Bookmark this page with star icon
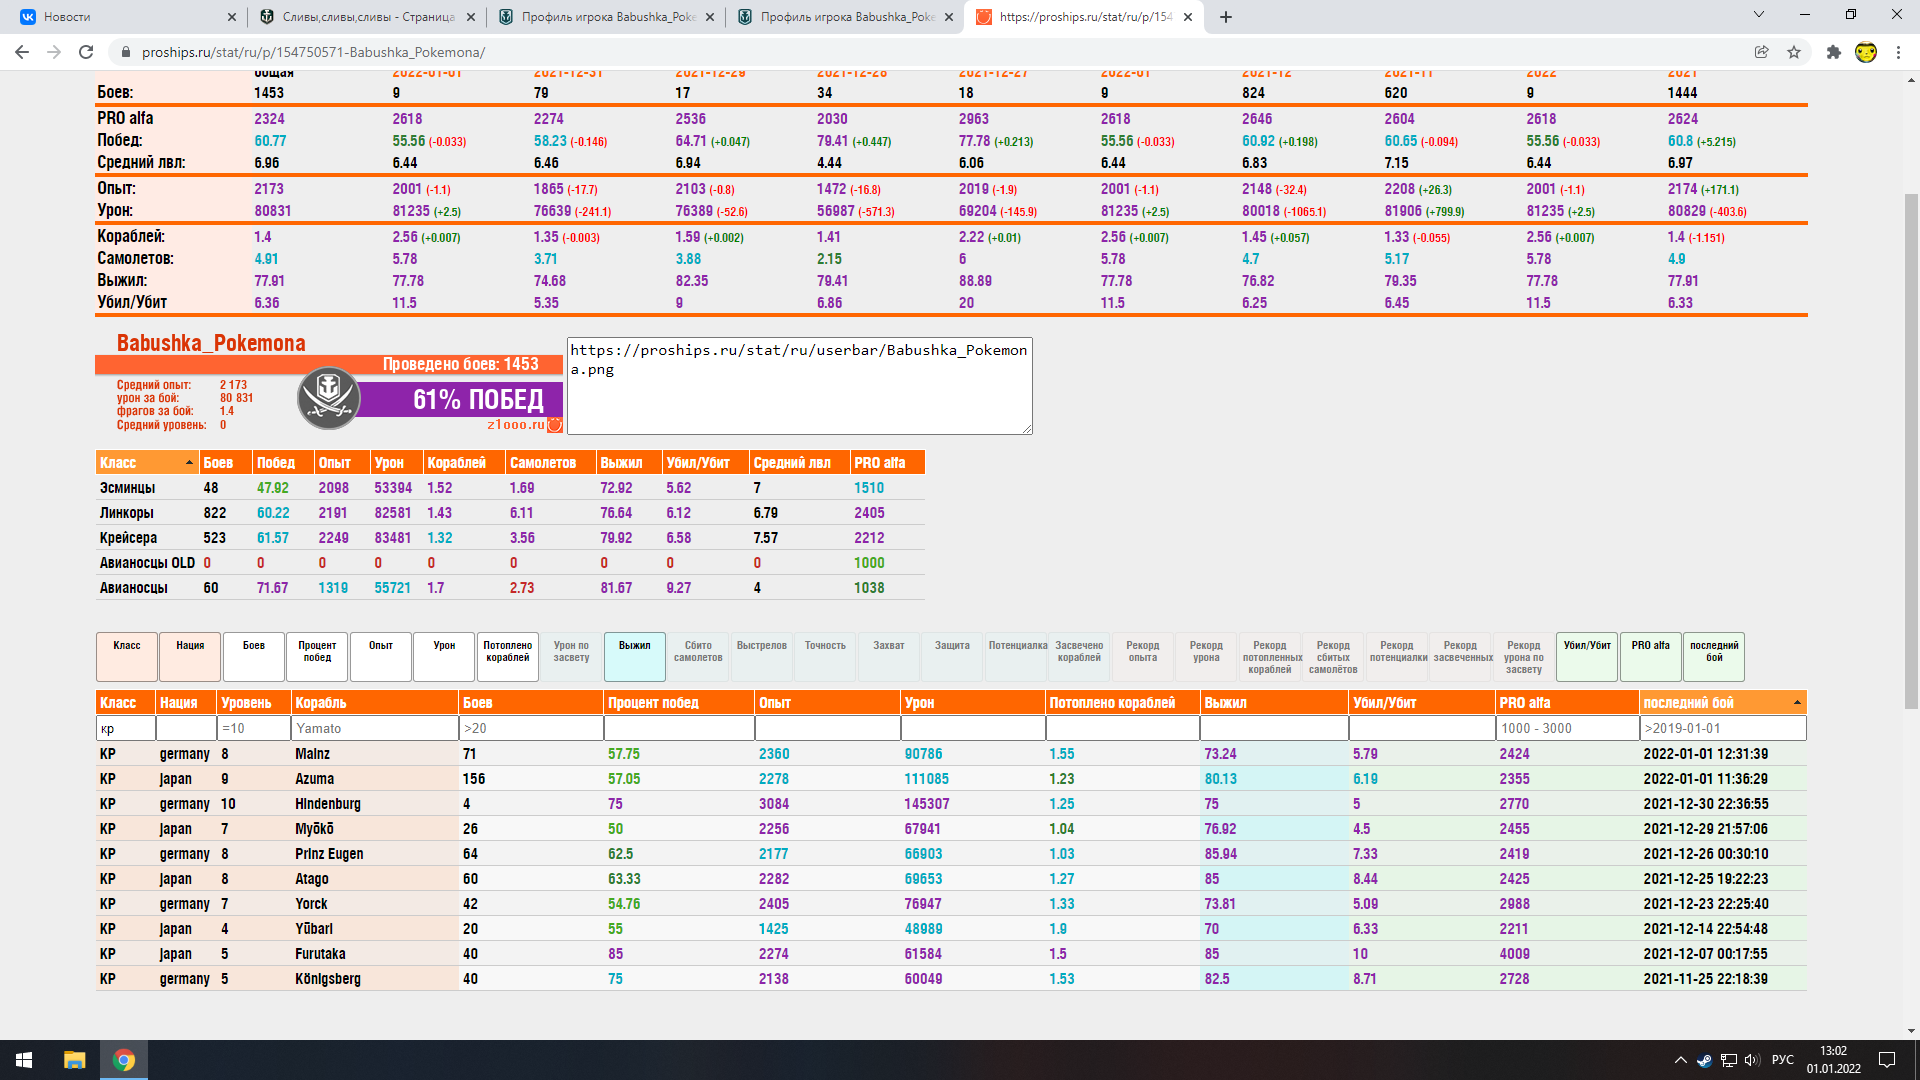The height and width of the screenshot is (1080, 1920). point(1794,52)
